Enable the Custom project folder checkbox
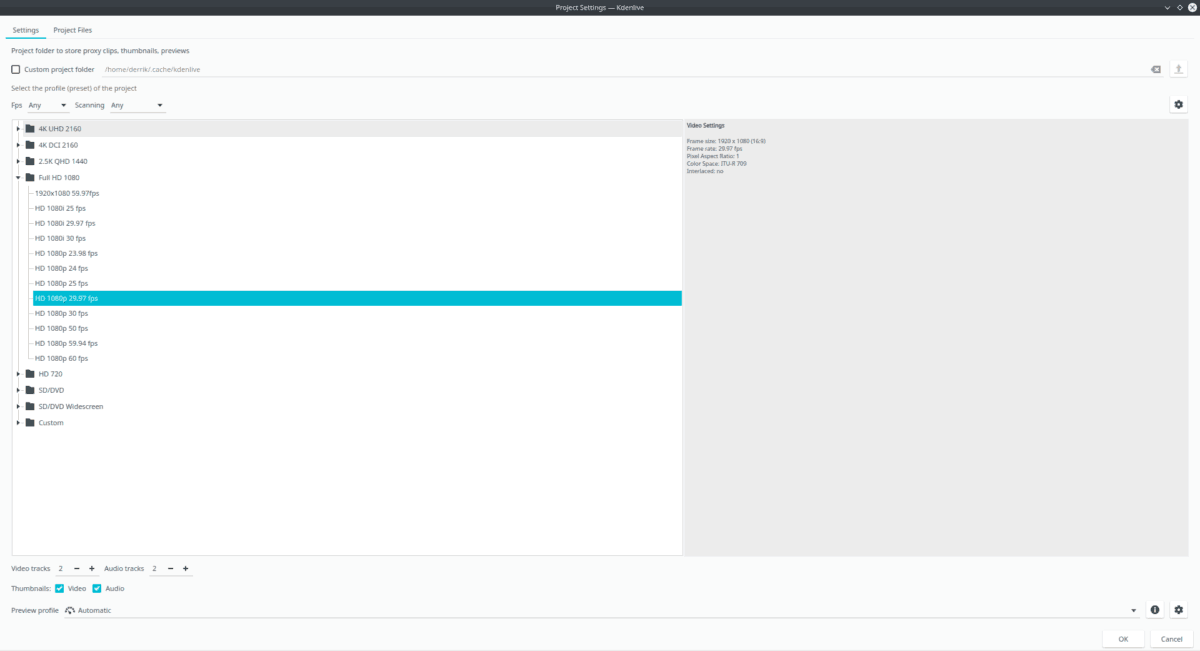This screenshot has width=1200, height=651. click(15, 68)
